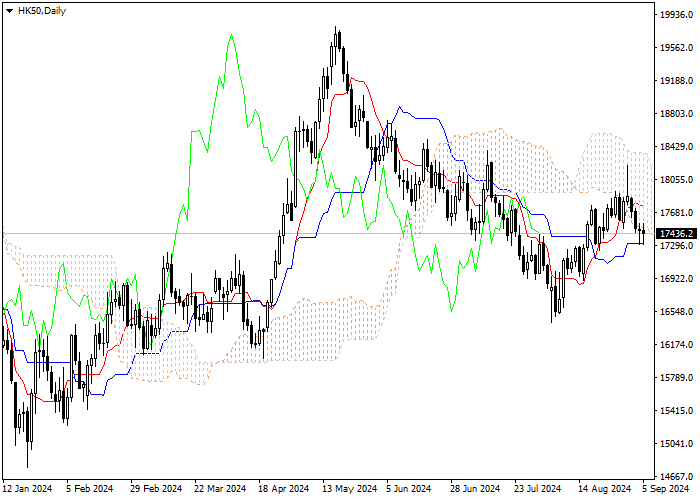Click price axis label 16922.0
Image resolution: width=700 pixels, height=500 pixels.
click(676, 279)
